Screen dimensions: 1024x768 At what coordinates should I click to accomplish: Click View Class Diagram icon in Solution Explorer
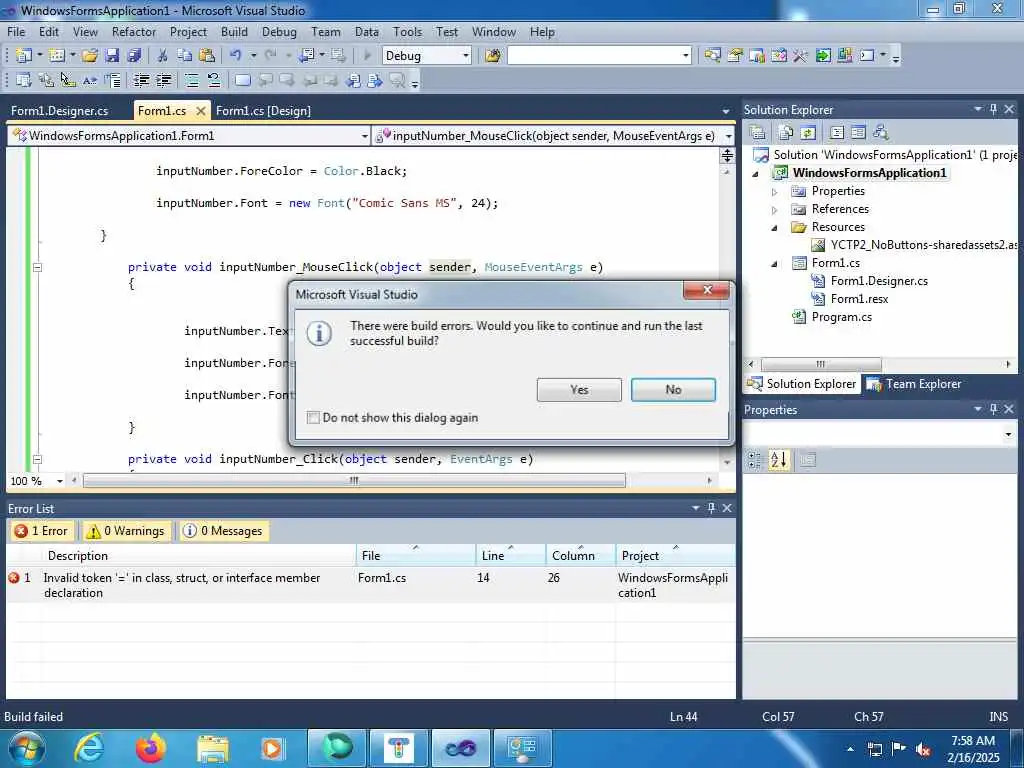pyautogui.click(x=881, y=133)
